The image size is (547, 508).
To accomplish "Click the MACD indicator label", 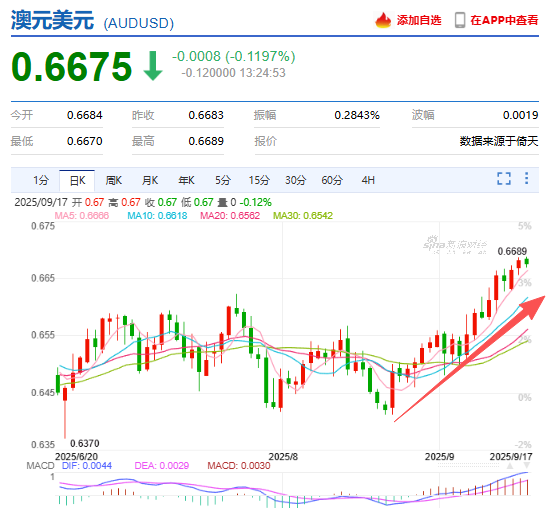I will point(40,465).
